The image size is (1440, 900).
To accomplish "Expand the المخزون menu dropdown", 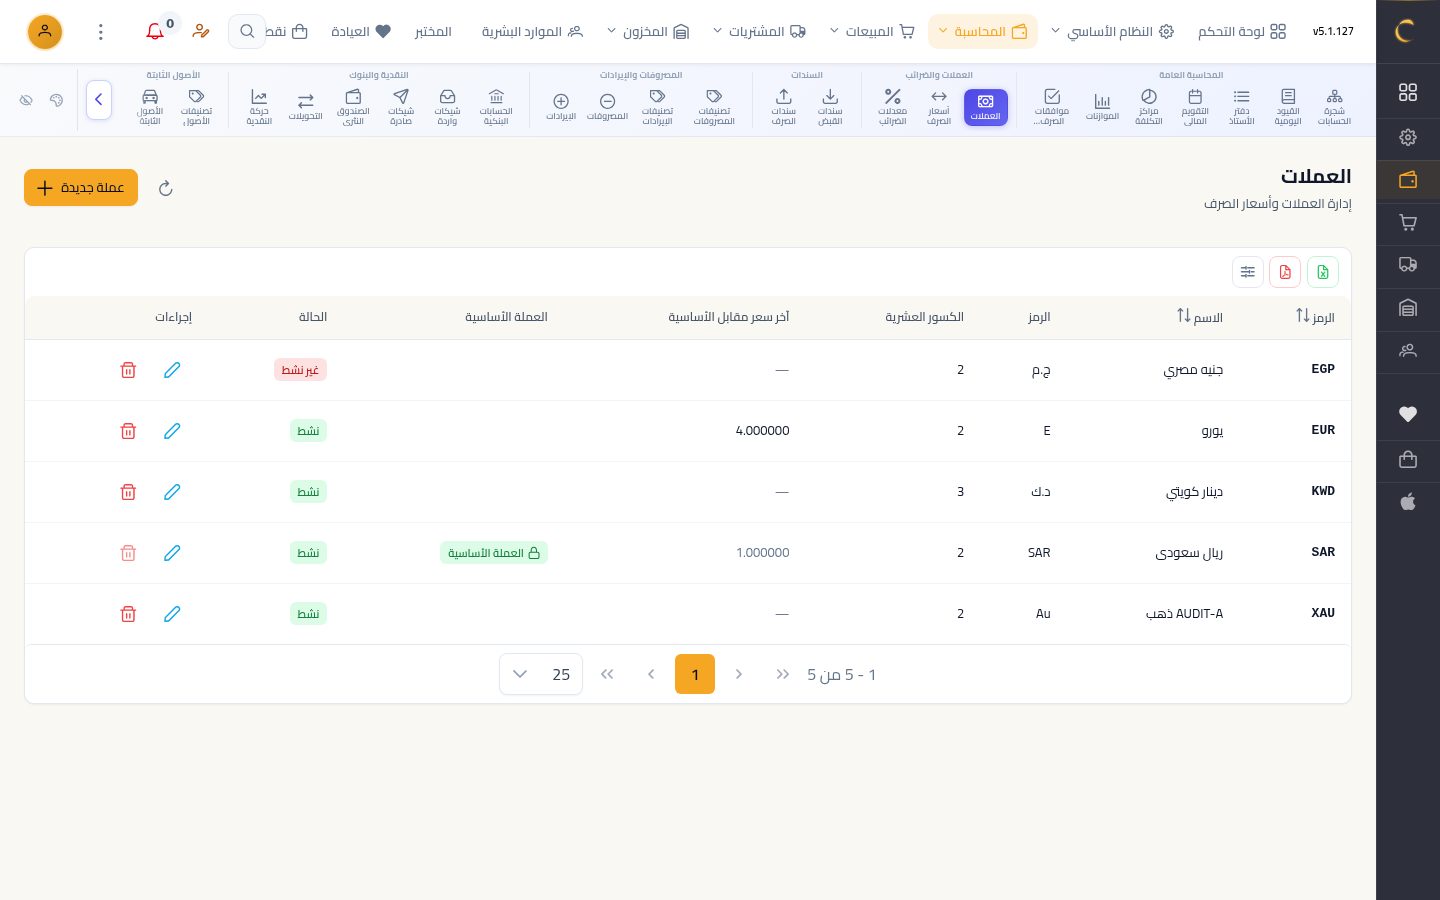I will coord(648,32).
